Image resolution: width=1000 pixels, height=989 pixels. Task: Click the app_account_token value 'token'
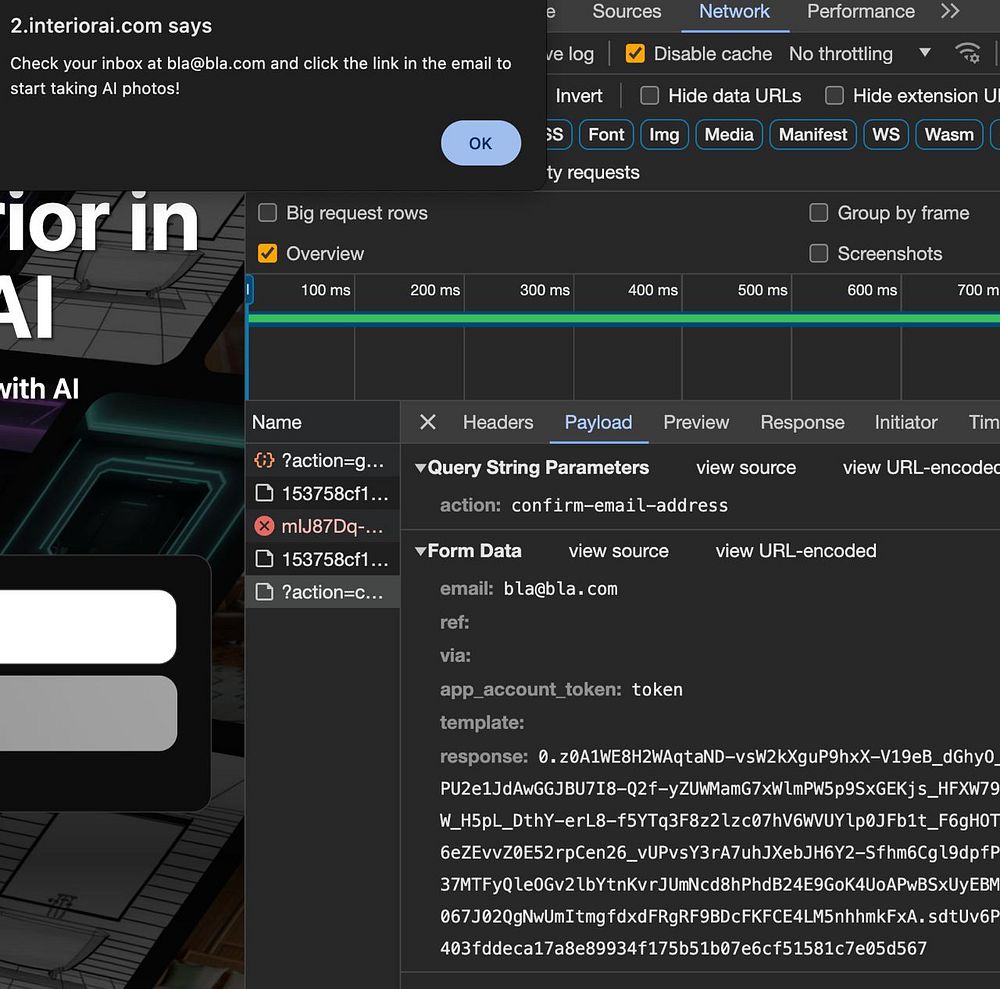657,689
